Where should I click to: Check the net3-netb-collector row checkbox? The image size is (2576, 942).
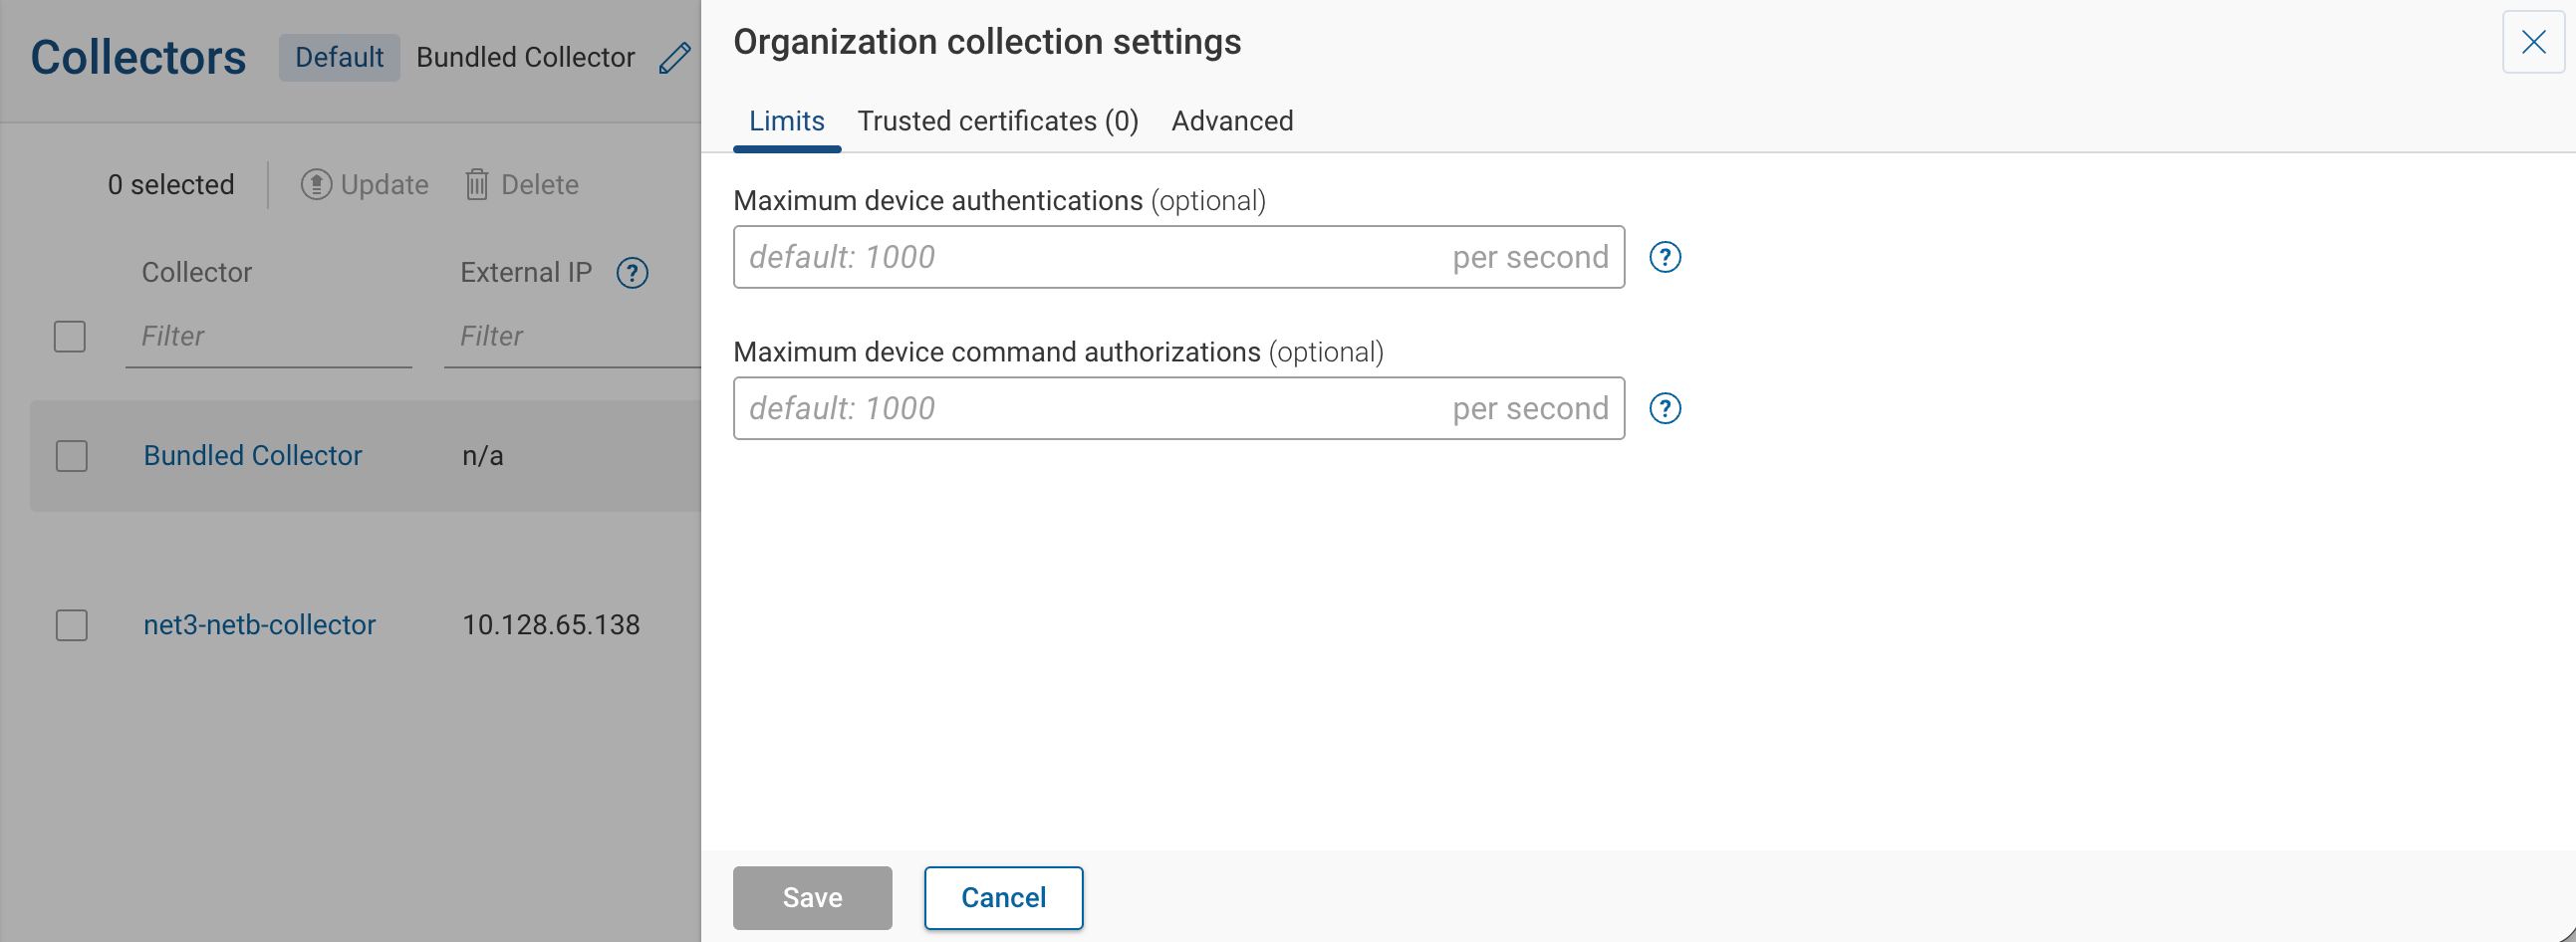click(71, 625)
